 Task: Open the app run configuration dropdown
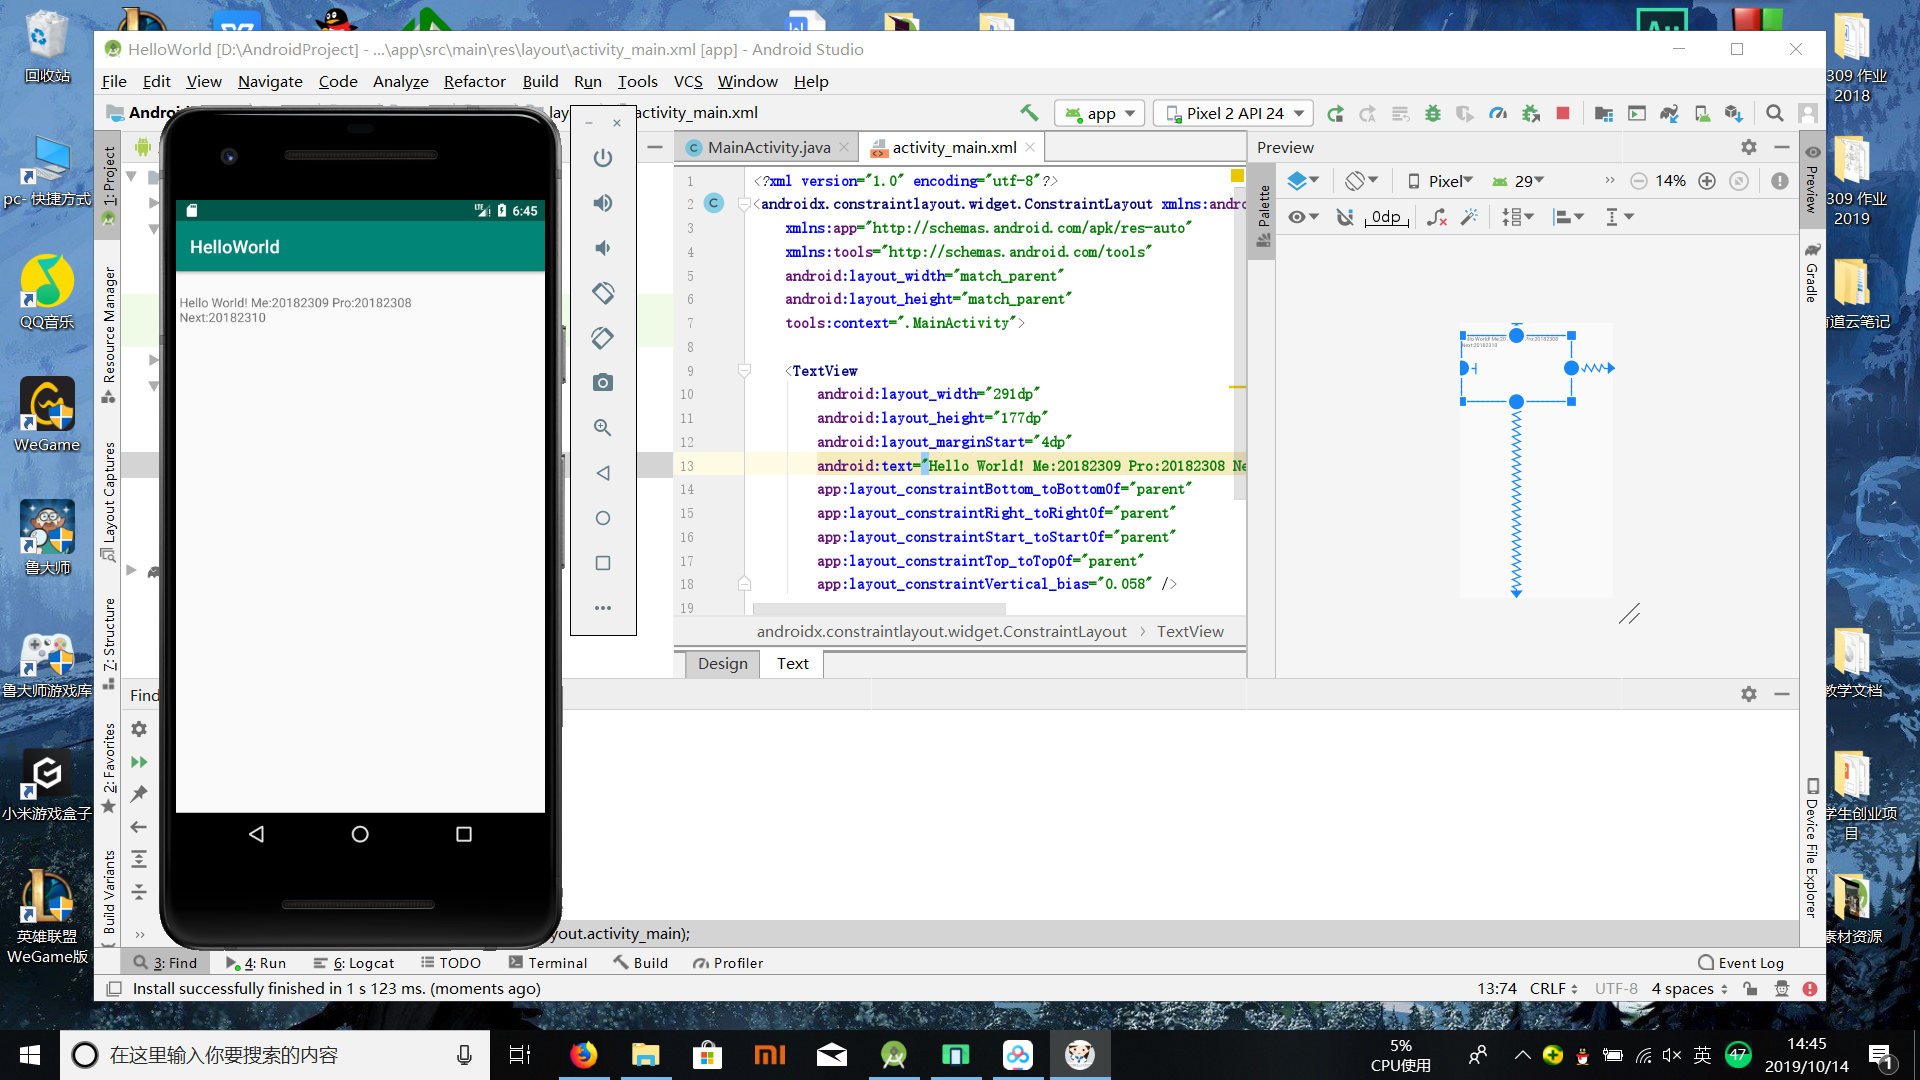(x=1100, y=113)
